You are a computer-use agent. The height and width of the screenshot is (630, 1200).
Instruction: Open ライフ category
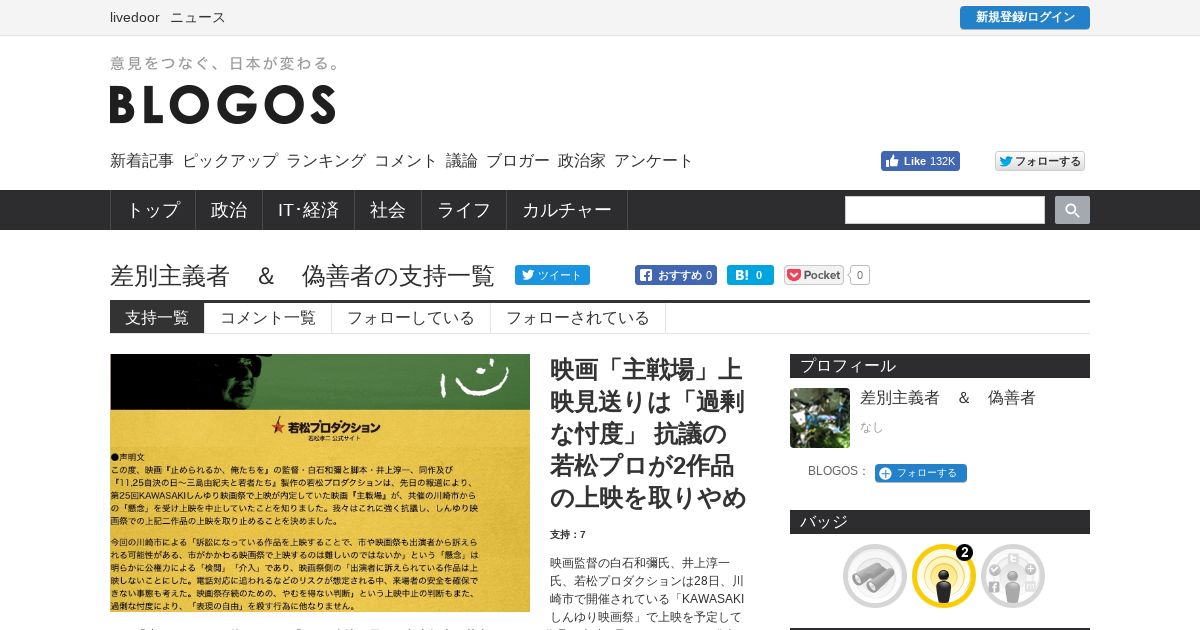tap(464, 210)
